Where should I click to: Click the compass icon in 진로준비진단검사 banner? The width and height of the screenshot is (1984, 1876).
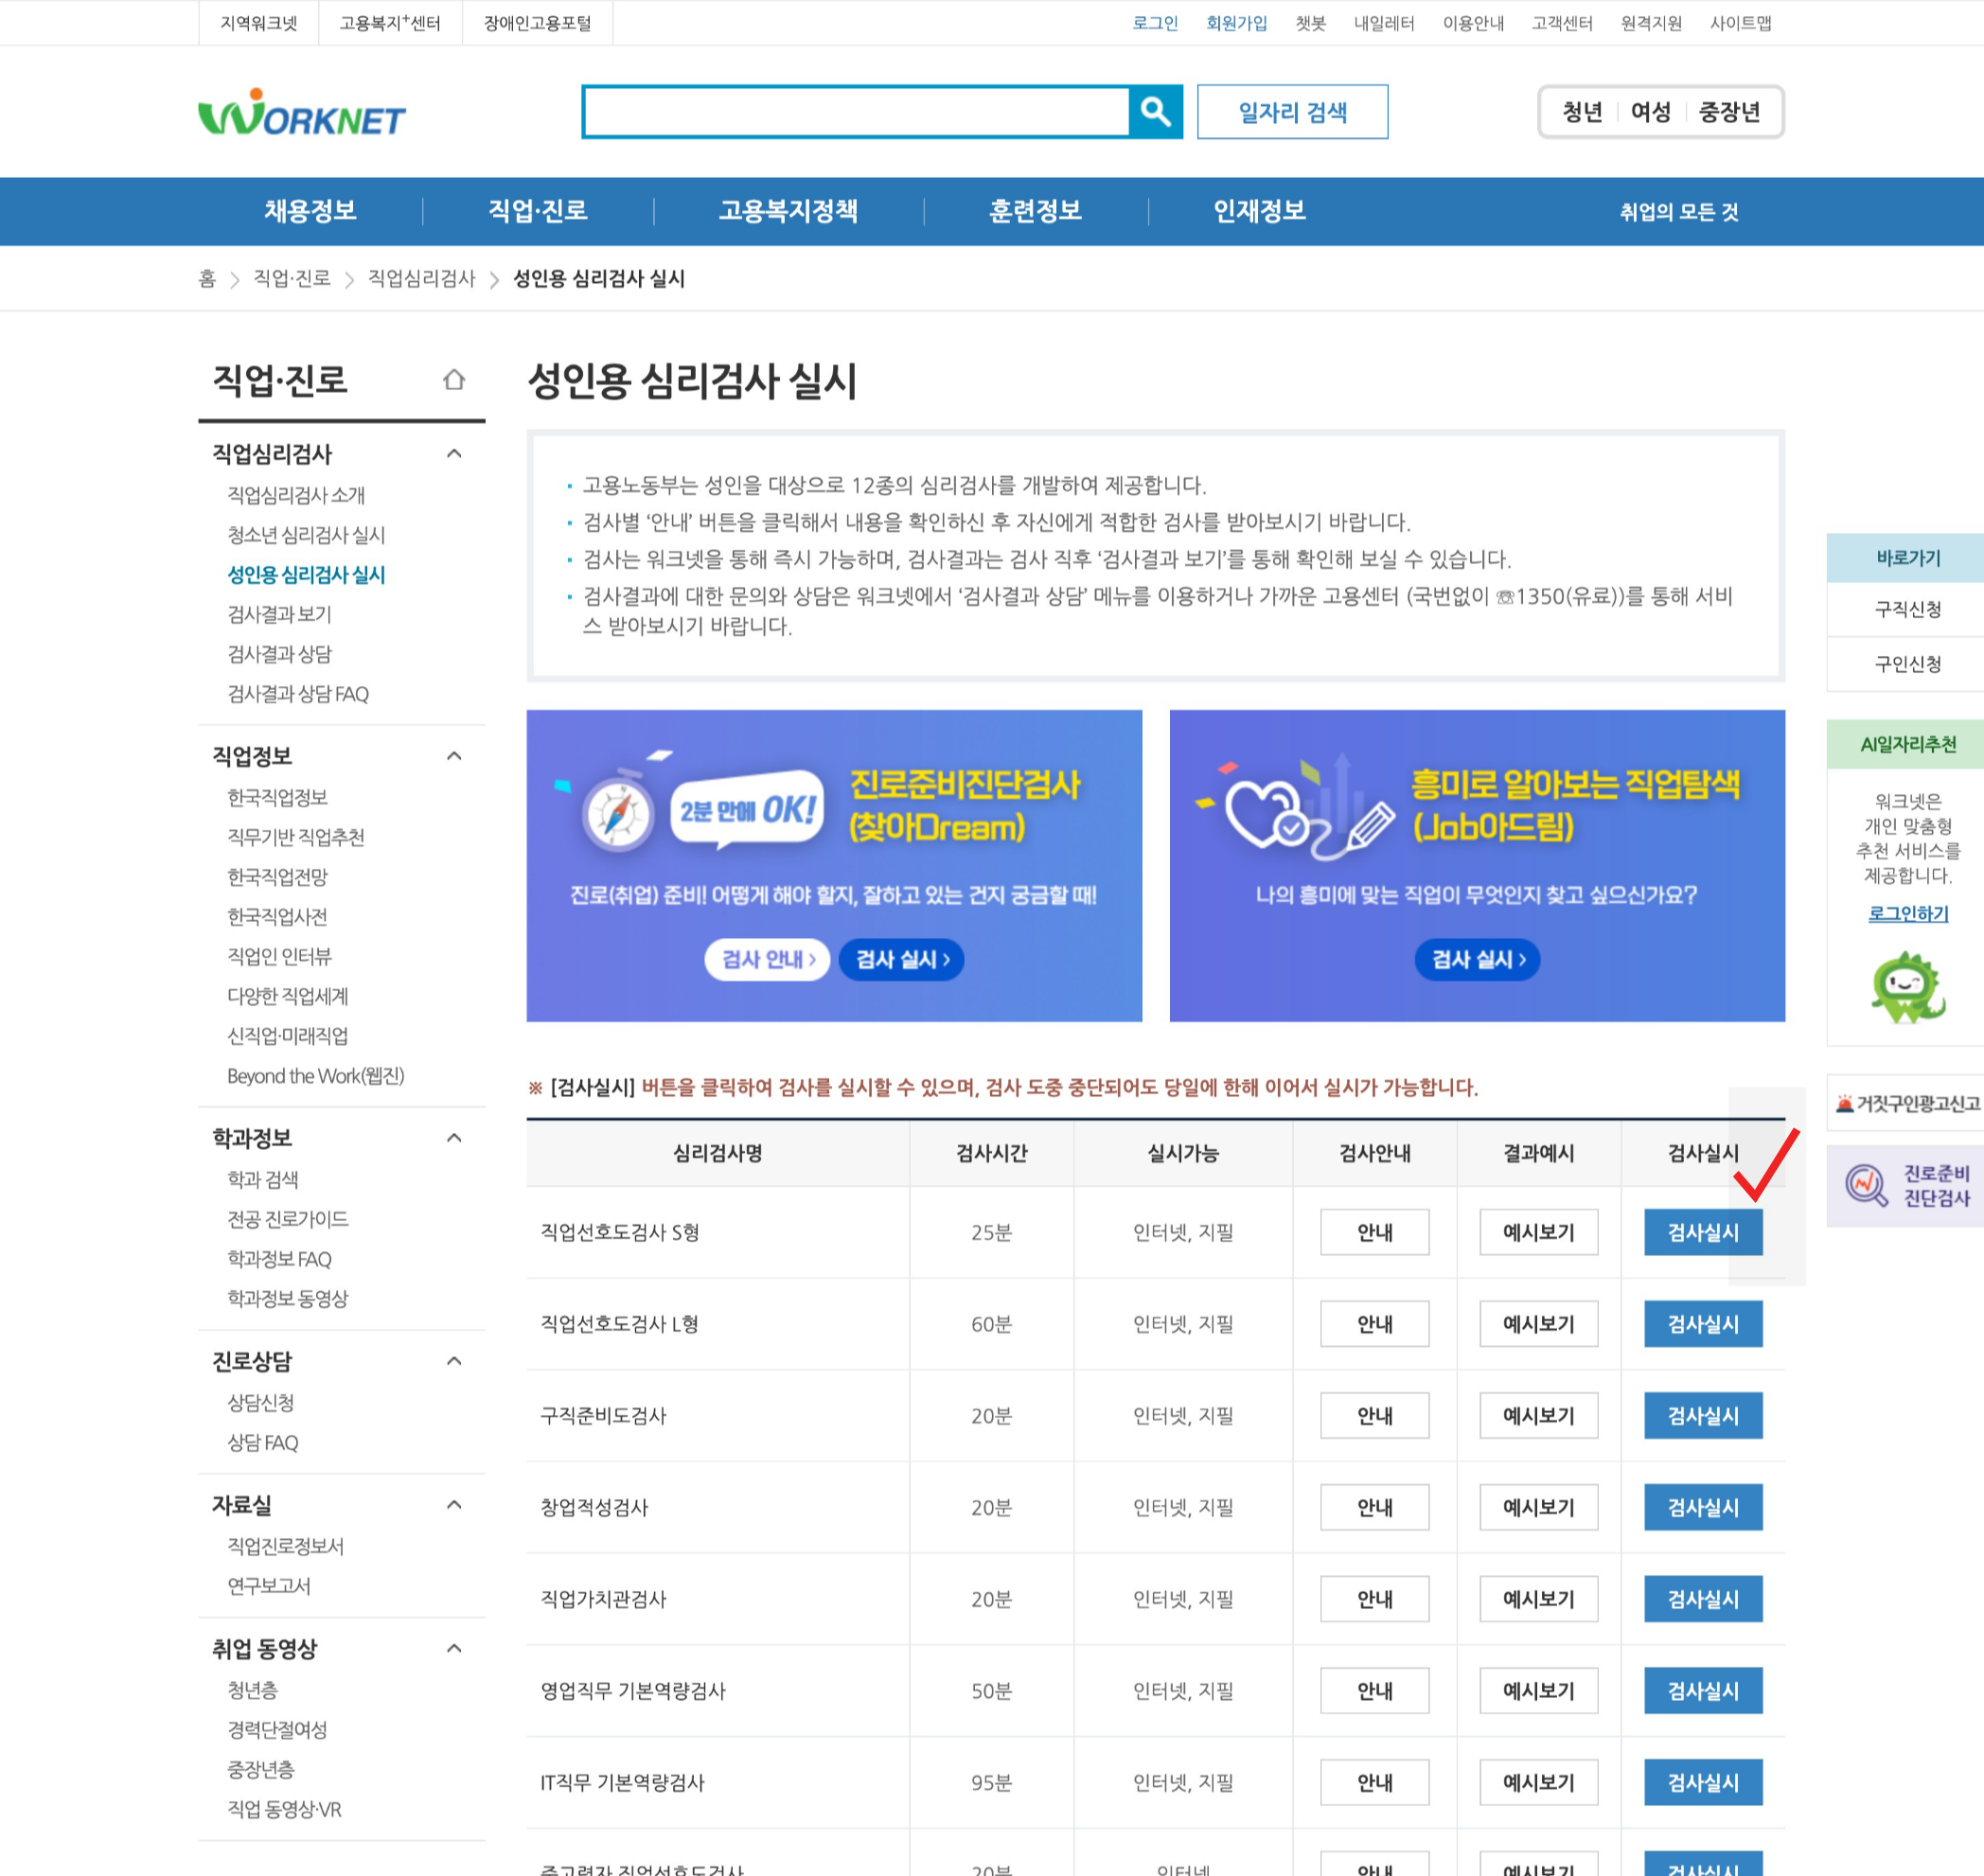pyautogui.click(x=617, y=815)
